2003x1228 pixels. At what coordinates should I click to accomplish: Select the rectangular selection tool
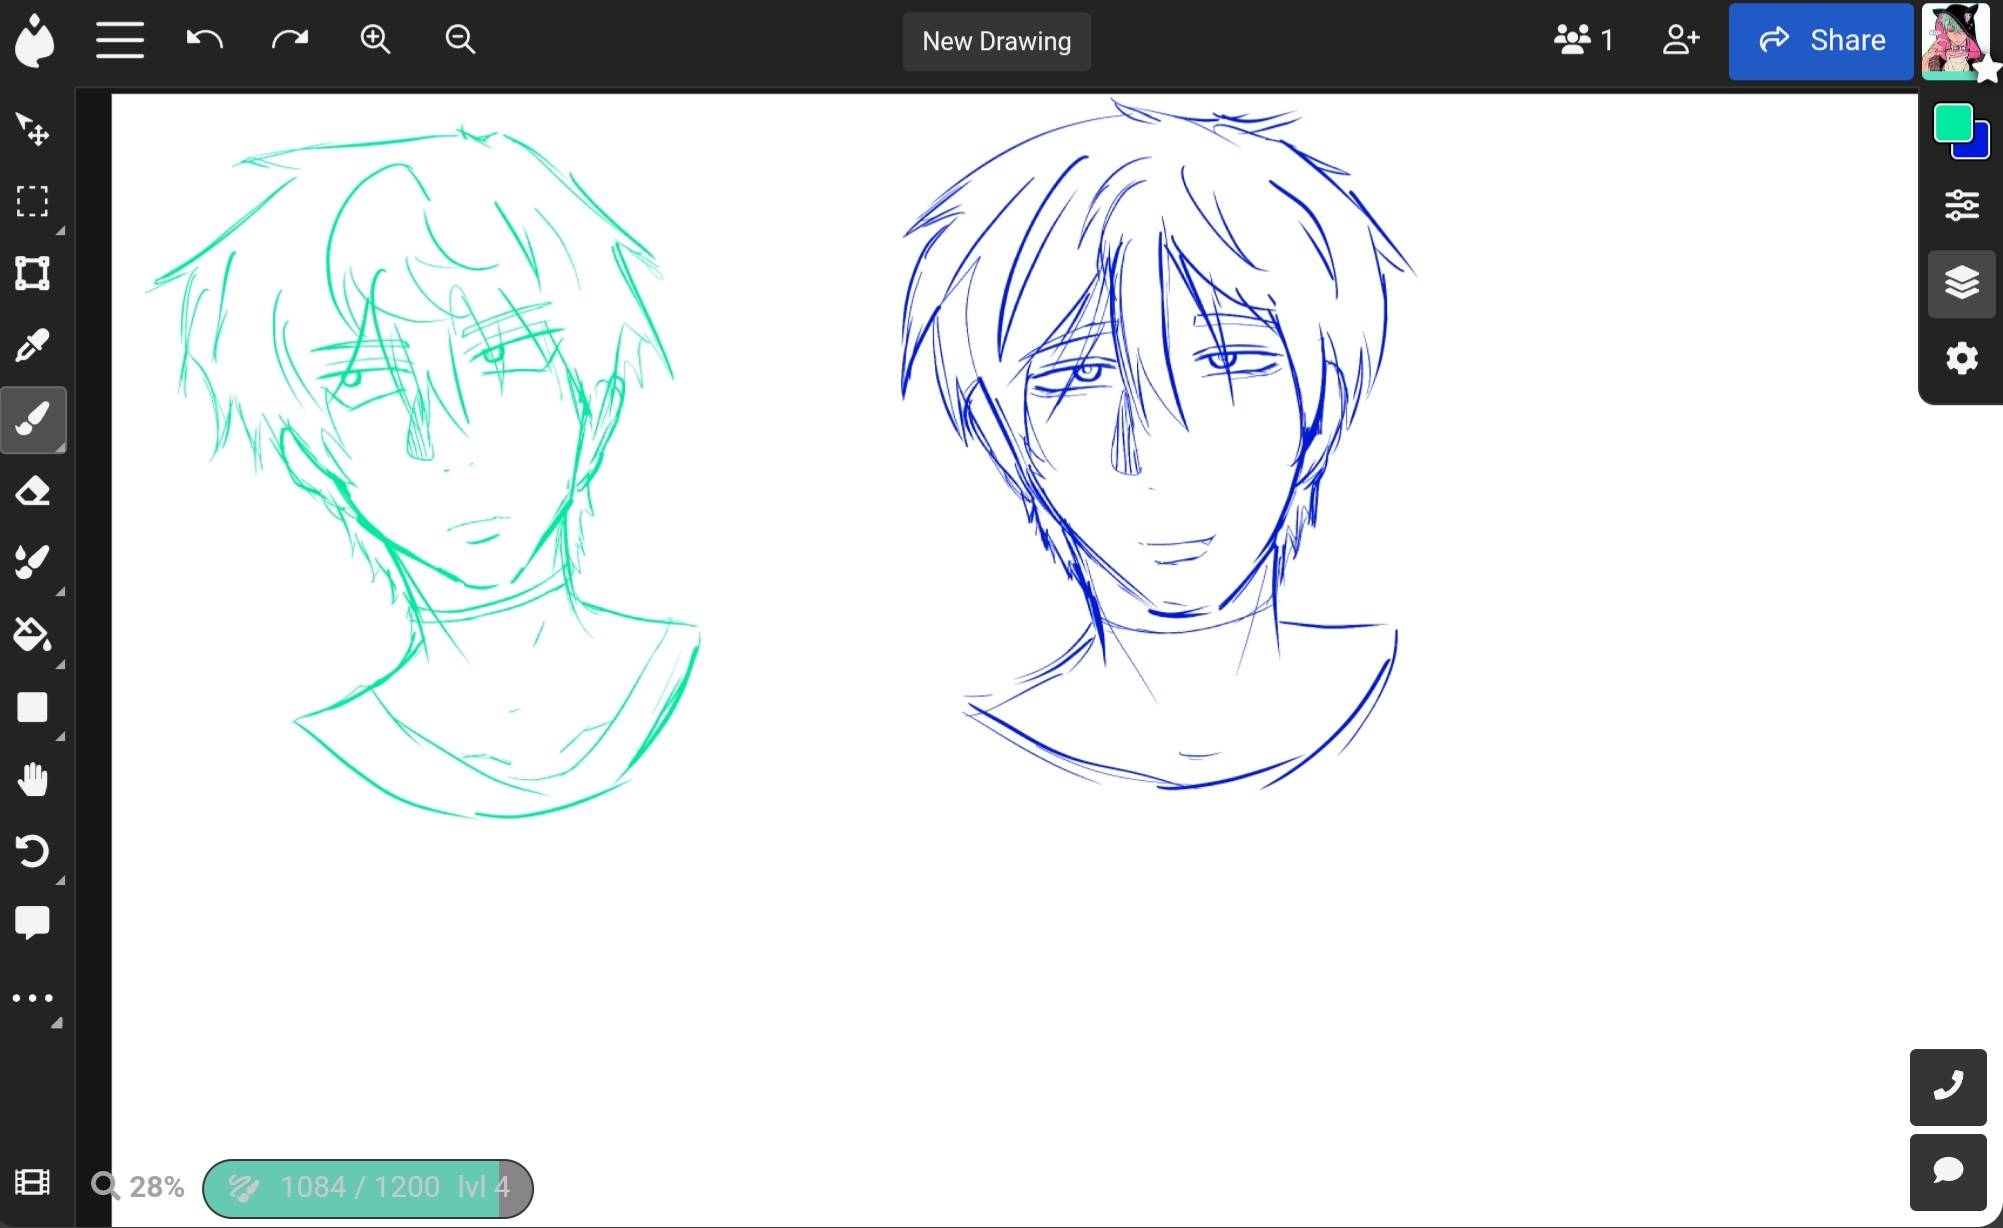[x=33, y=201]
